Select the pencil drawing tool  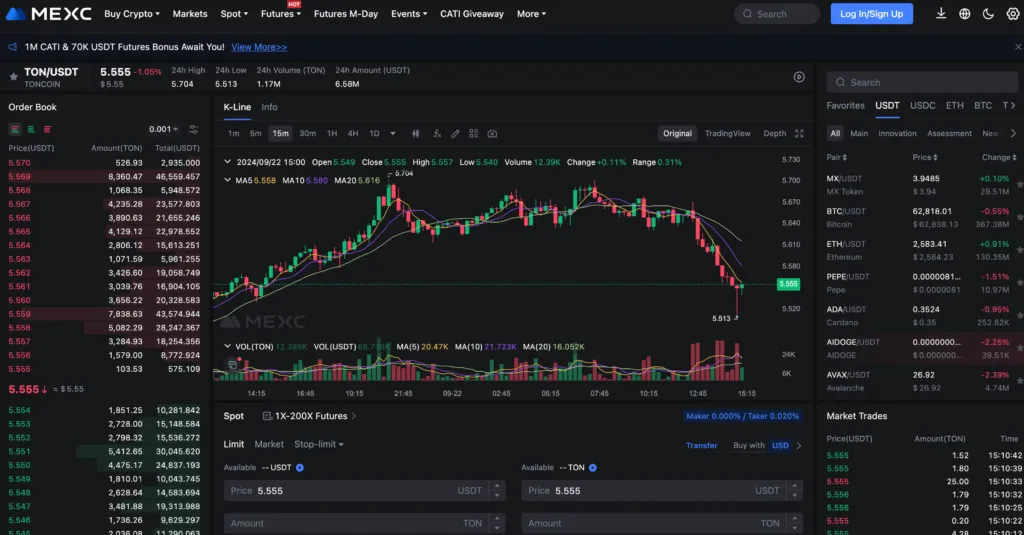pyautogui.click(x=455, y=133)
